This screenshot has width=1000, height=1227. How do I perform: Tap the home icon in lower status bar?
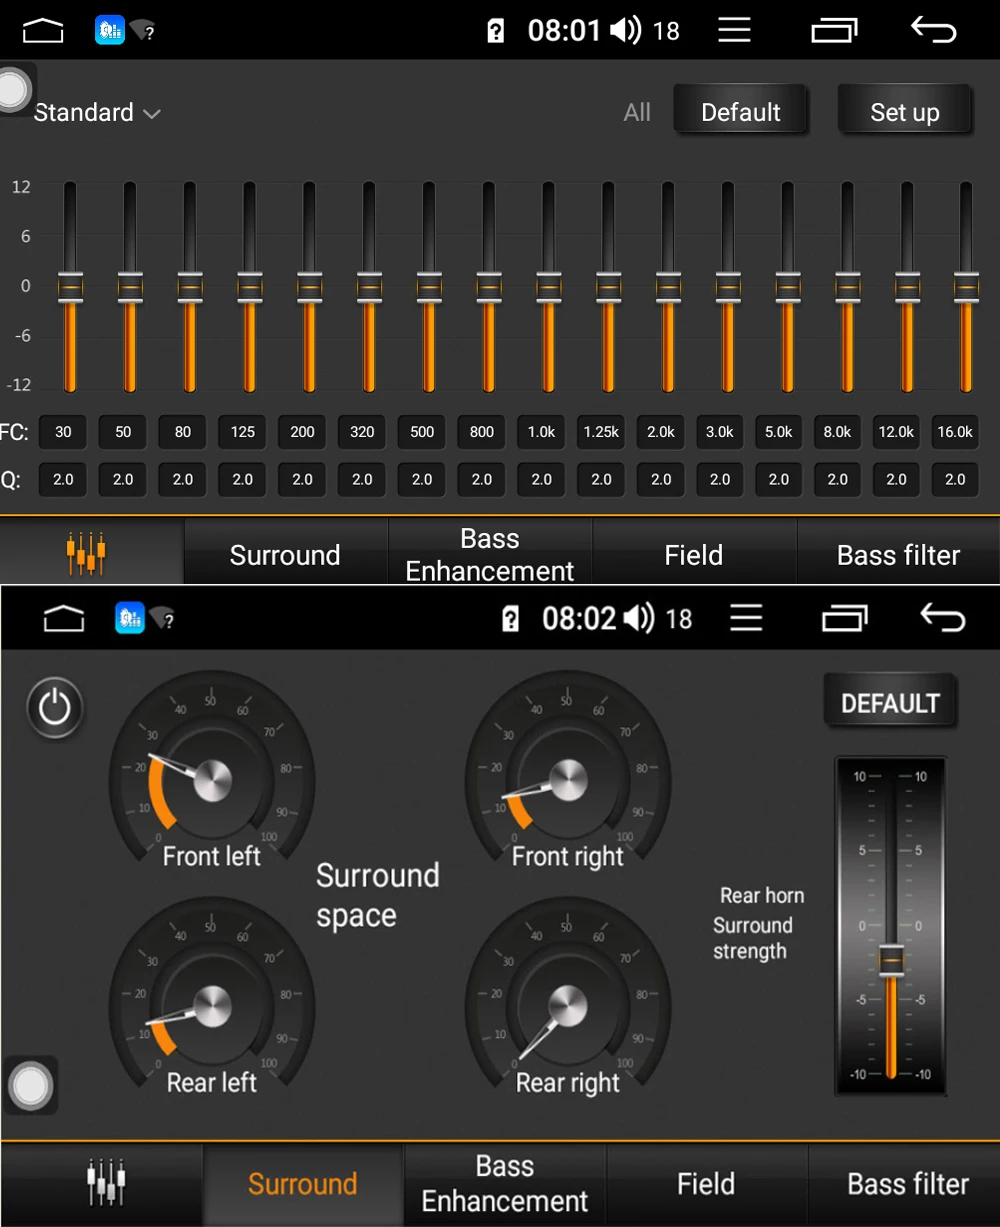pos(64,620)
